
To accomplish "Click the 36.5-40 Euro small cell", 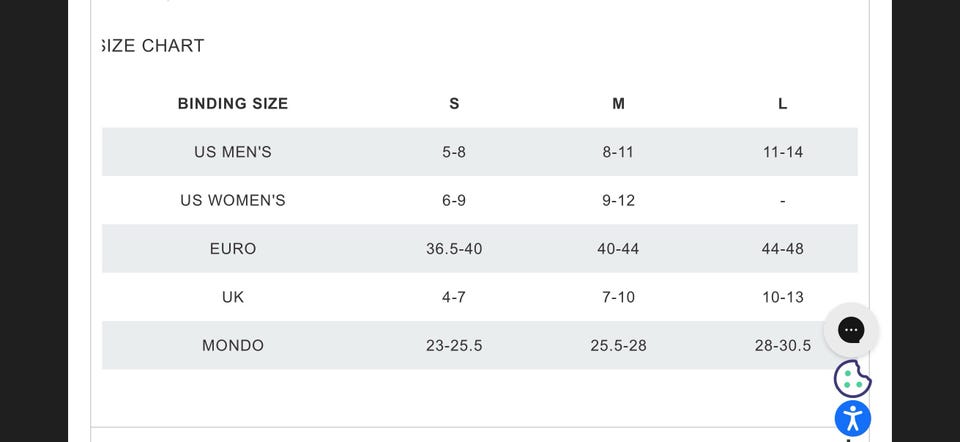I will click(x=454, y=249).
